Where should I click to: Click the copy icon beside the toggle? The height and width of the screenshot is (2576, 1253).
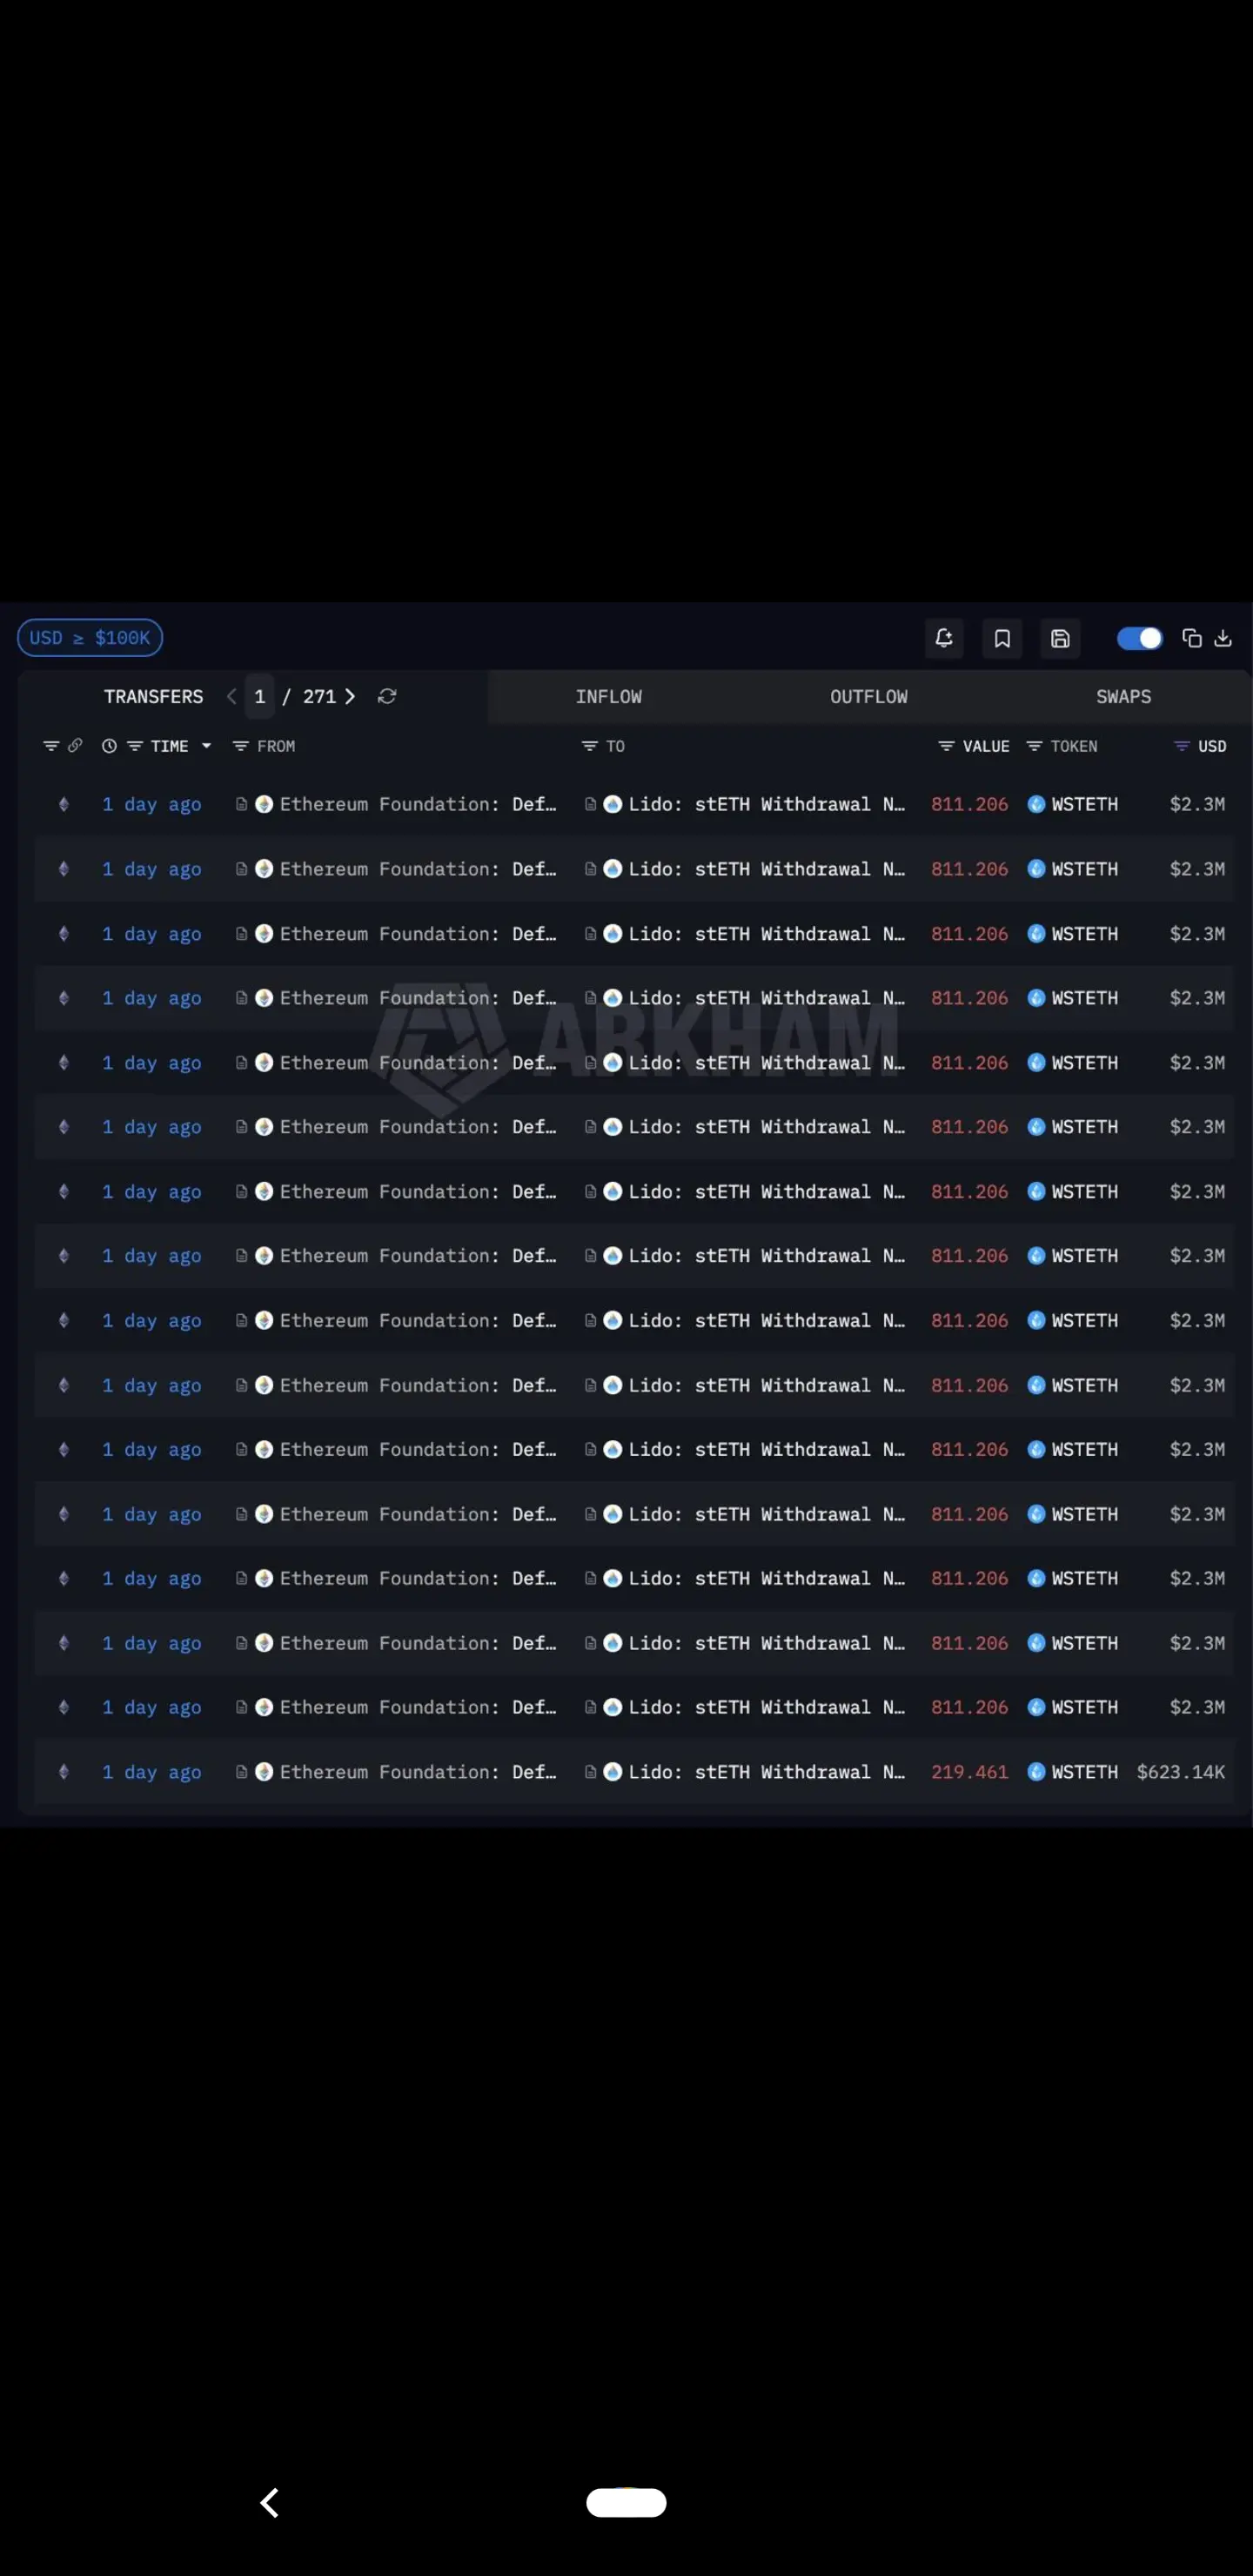[x=1191, y=638]
